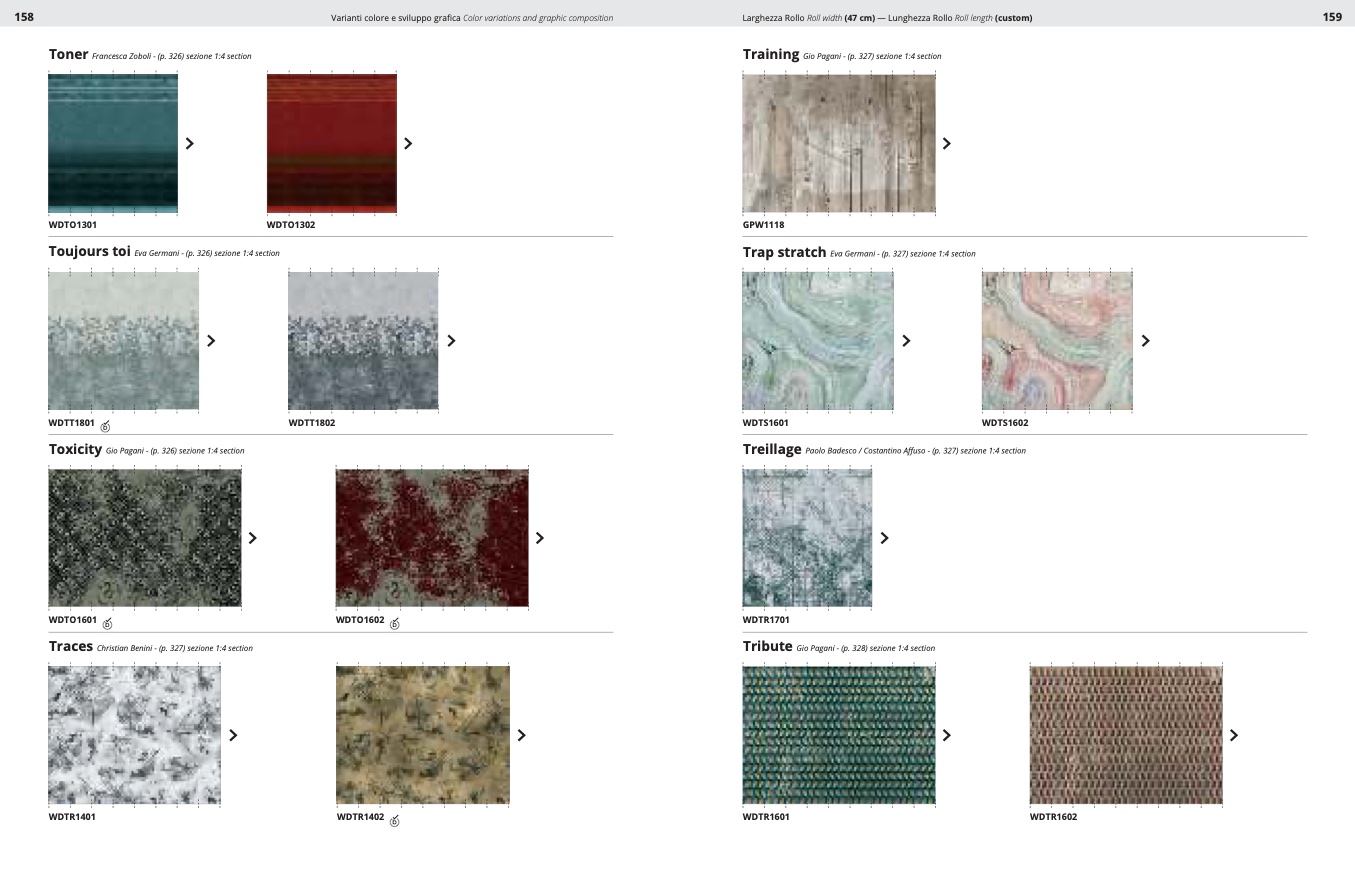Click the product code WDTS1601 label

(765, 423)
